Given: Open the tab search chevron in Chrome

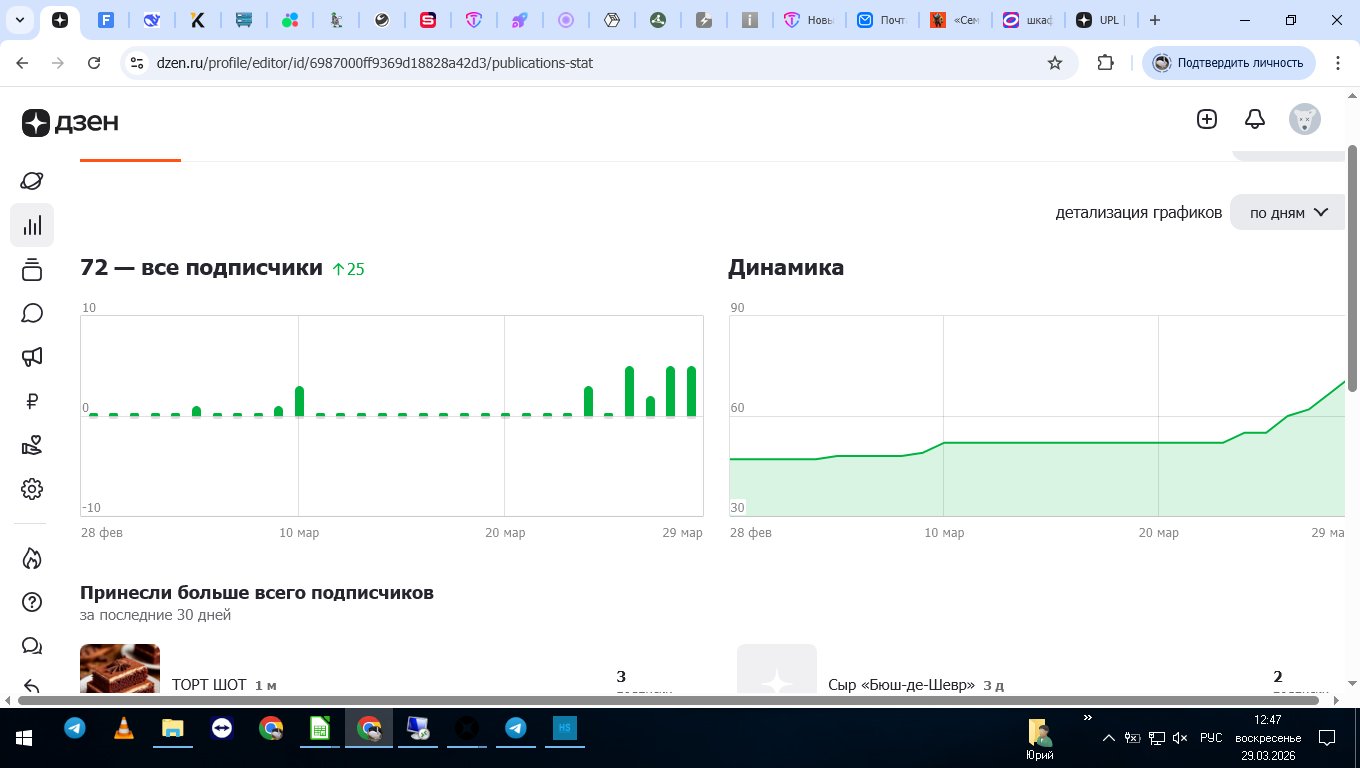Looking at the screenshot, I should pos(19,20).
